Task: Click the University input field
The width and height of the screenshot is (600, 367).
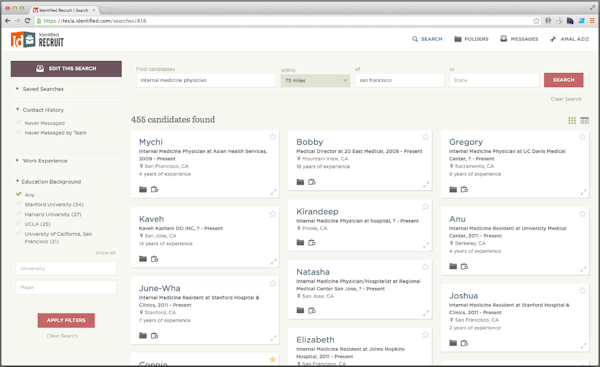Action: (x=66, y=269)
